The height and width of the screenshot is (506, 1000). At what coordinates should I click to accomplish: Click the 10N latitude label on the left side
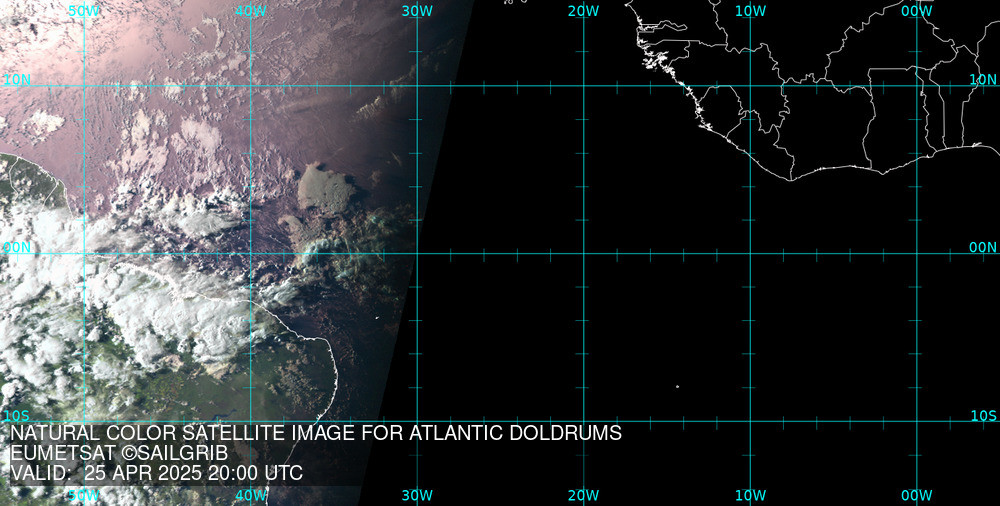17,80
